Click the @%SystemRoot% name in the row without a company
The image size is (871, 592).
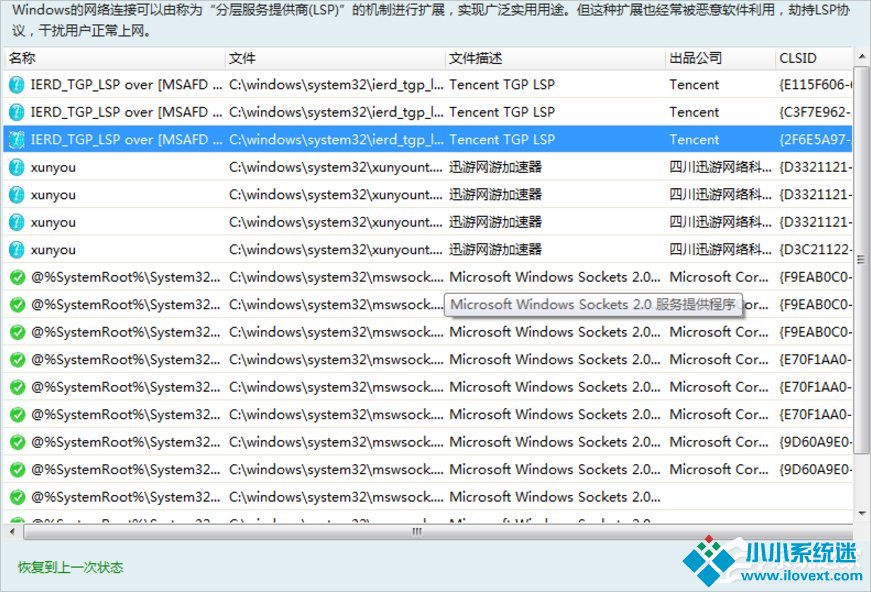pos(126,496)
